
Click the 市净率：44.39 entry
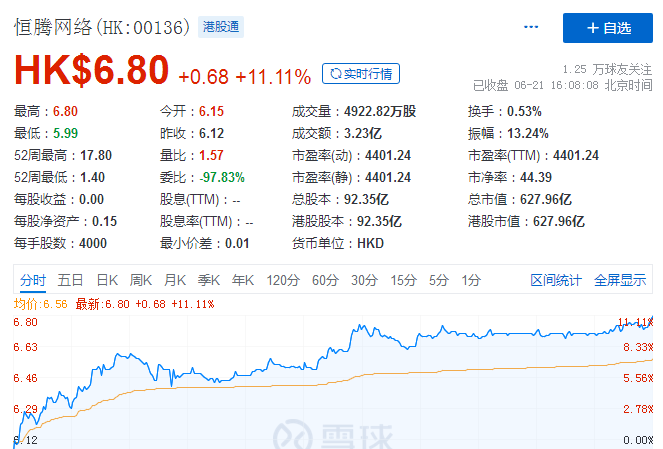510,177
